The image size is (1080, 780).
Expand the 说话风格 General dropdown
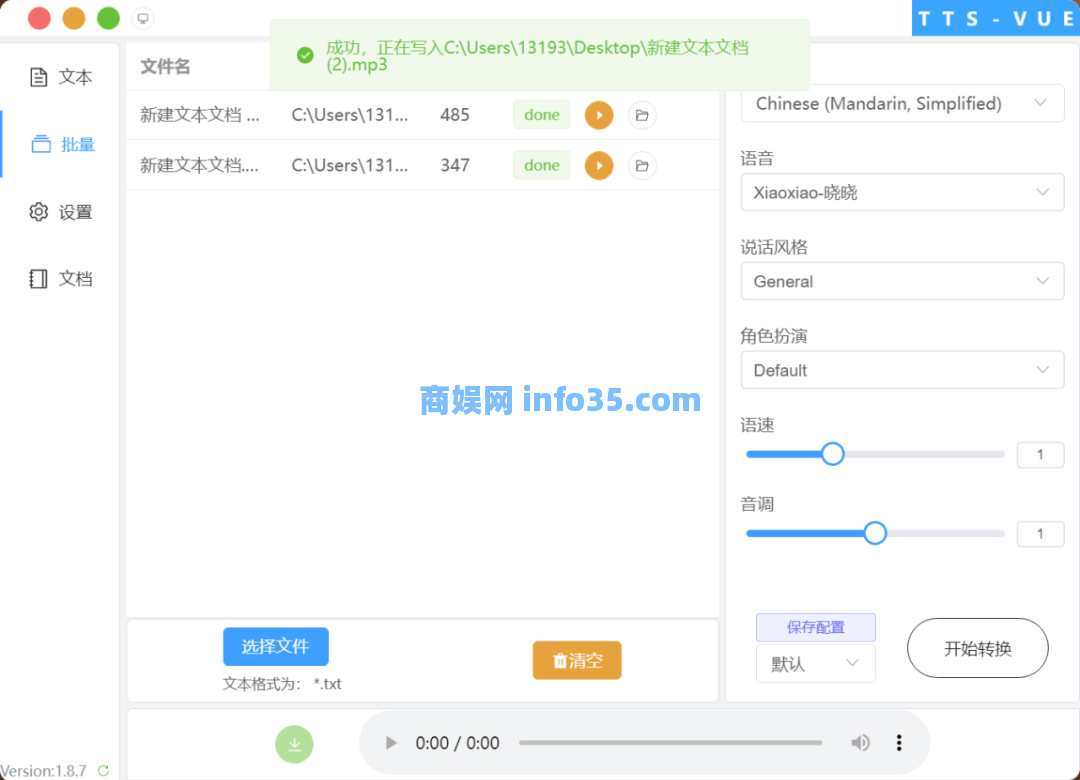[901, 281]
